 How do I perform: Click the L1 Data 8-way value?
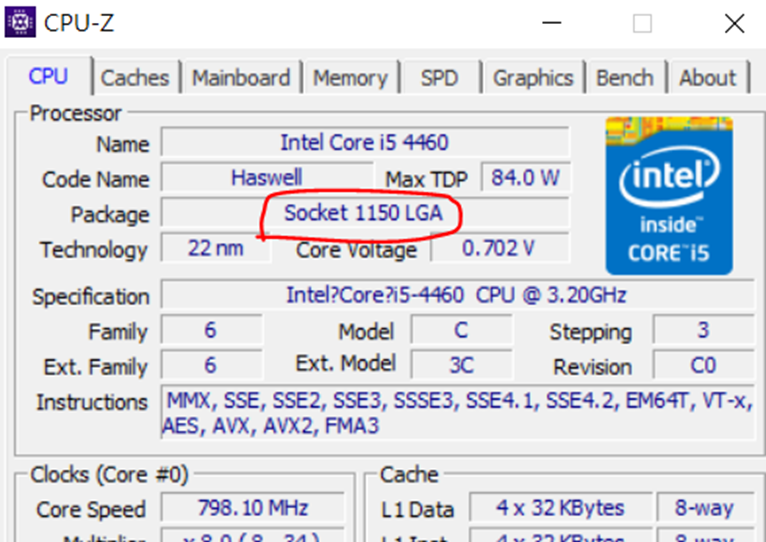pos(705,508)
